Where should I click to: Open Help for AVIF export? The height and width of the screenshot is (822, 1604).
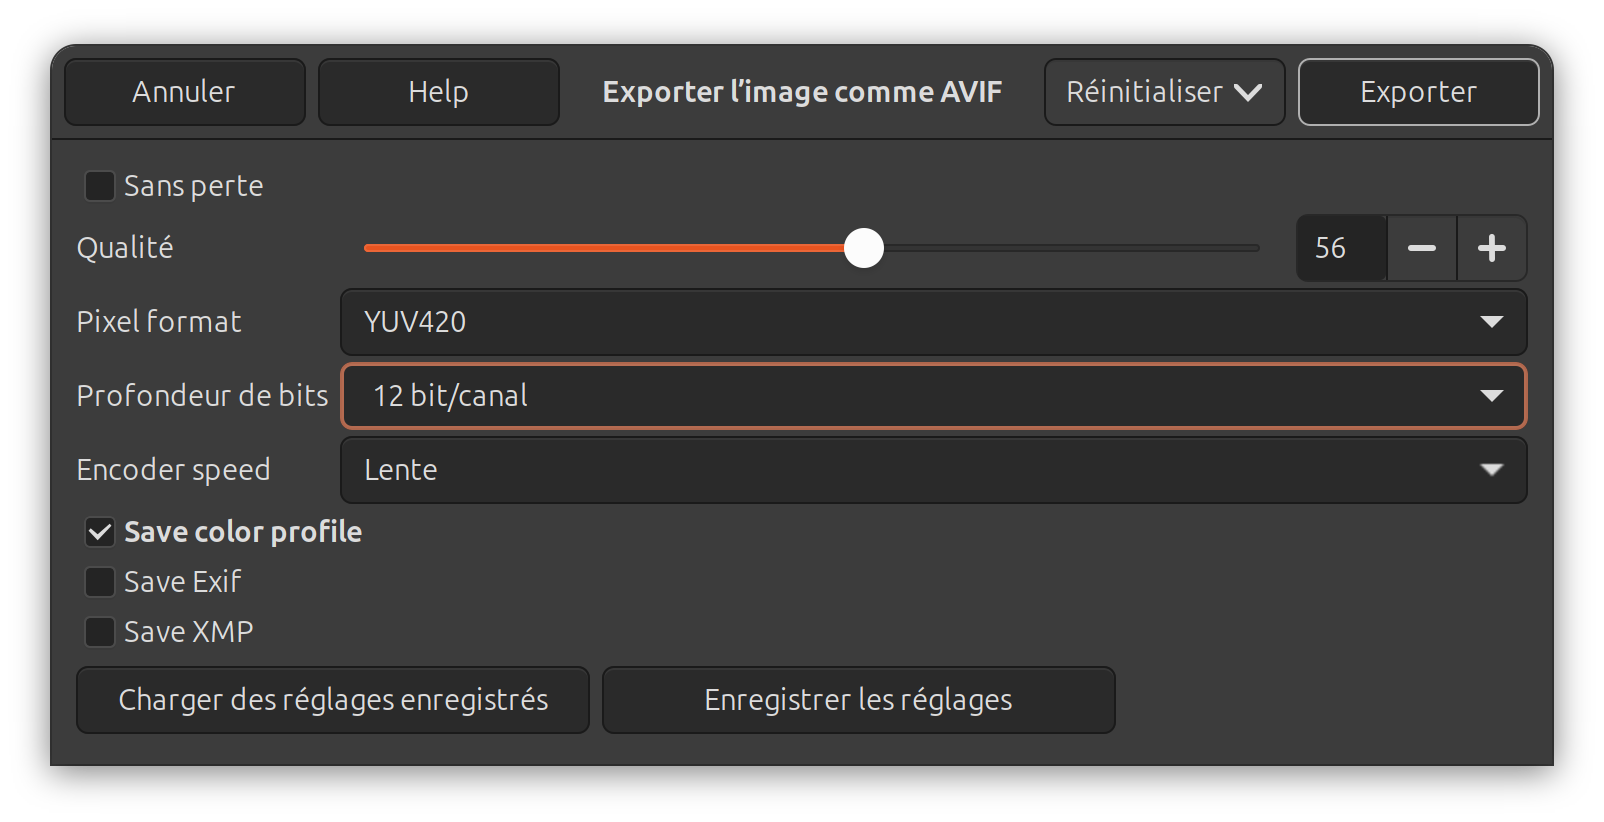439,92
